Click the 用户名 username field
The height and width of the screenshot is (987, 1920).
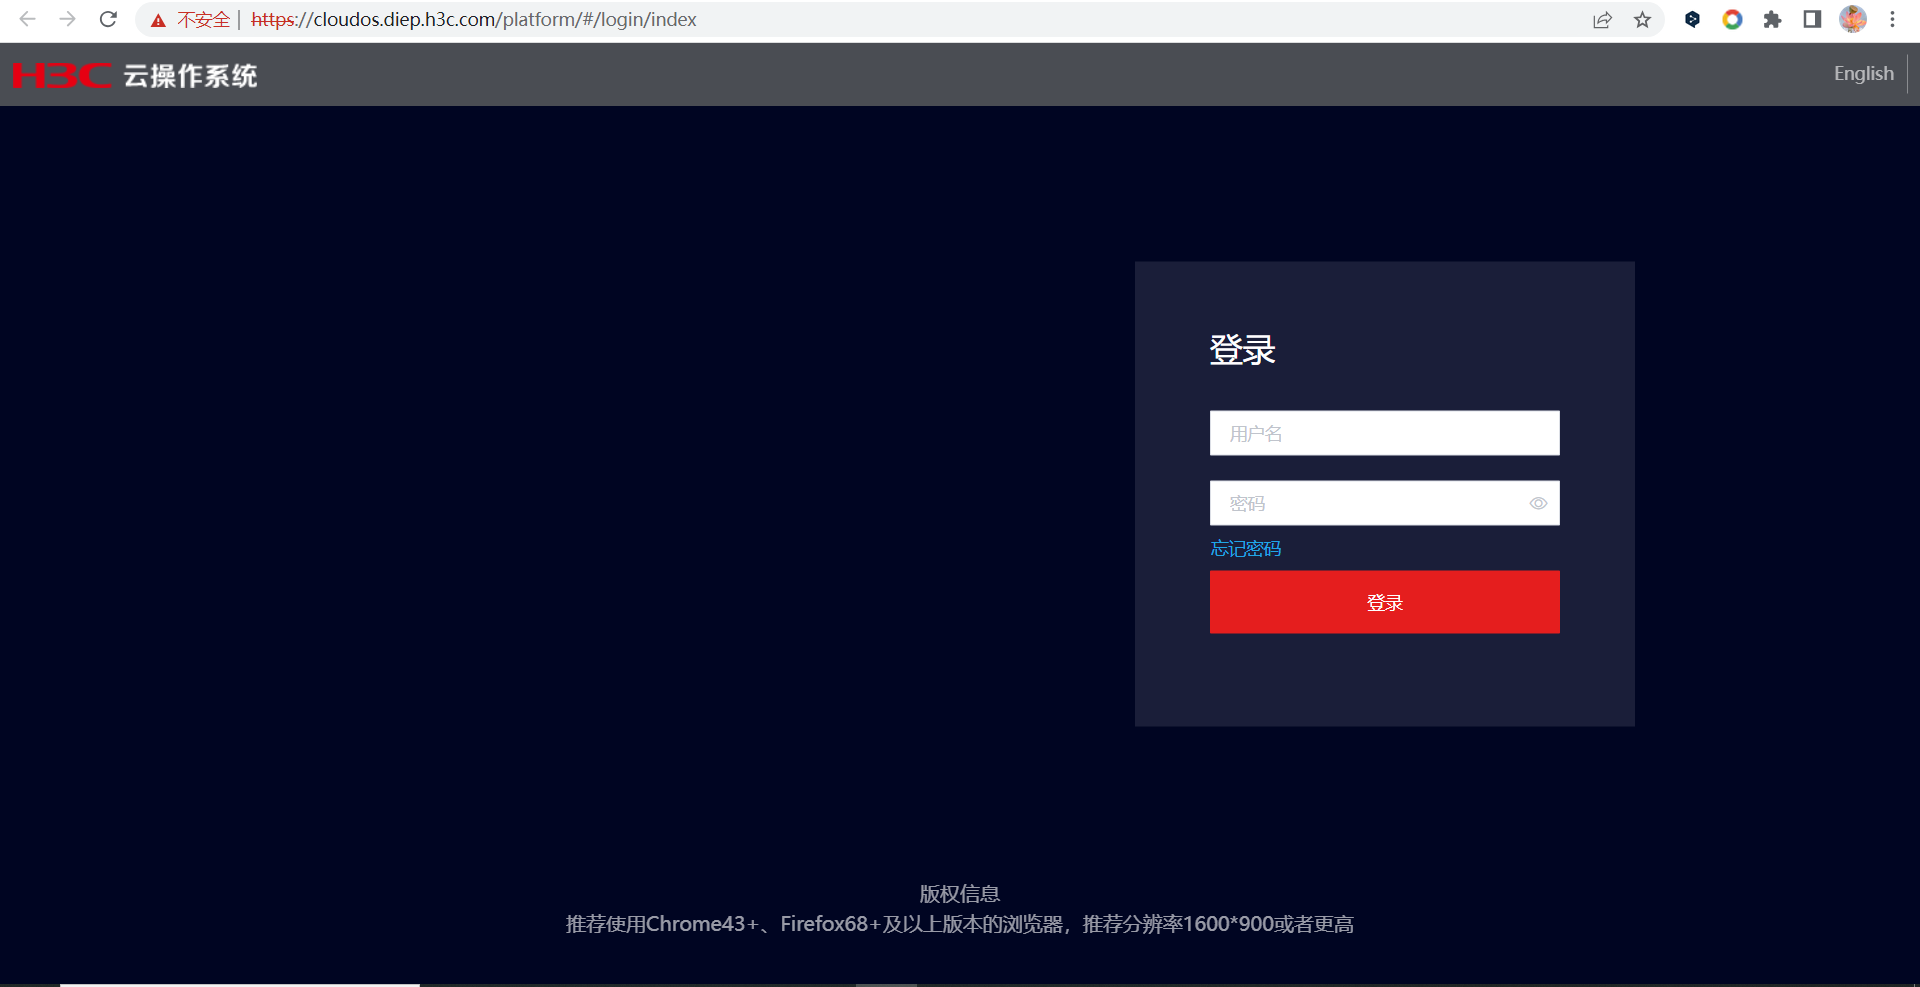[x=1384, y=433]
